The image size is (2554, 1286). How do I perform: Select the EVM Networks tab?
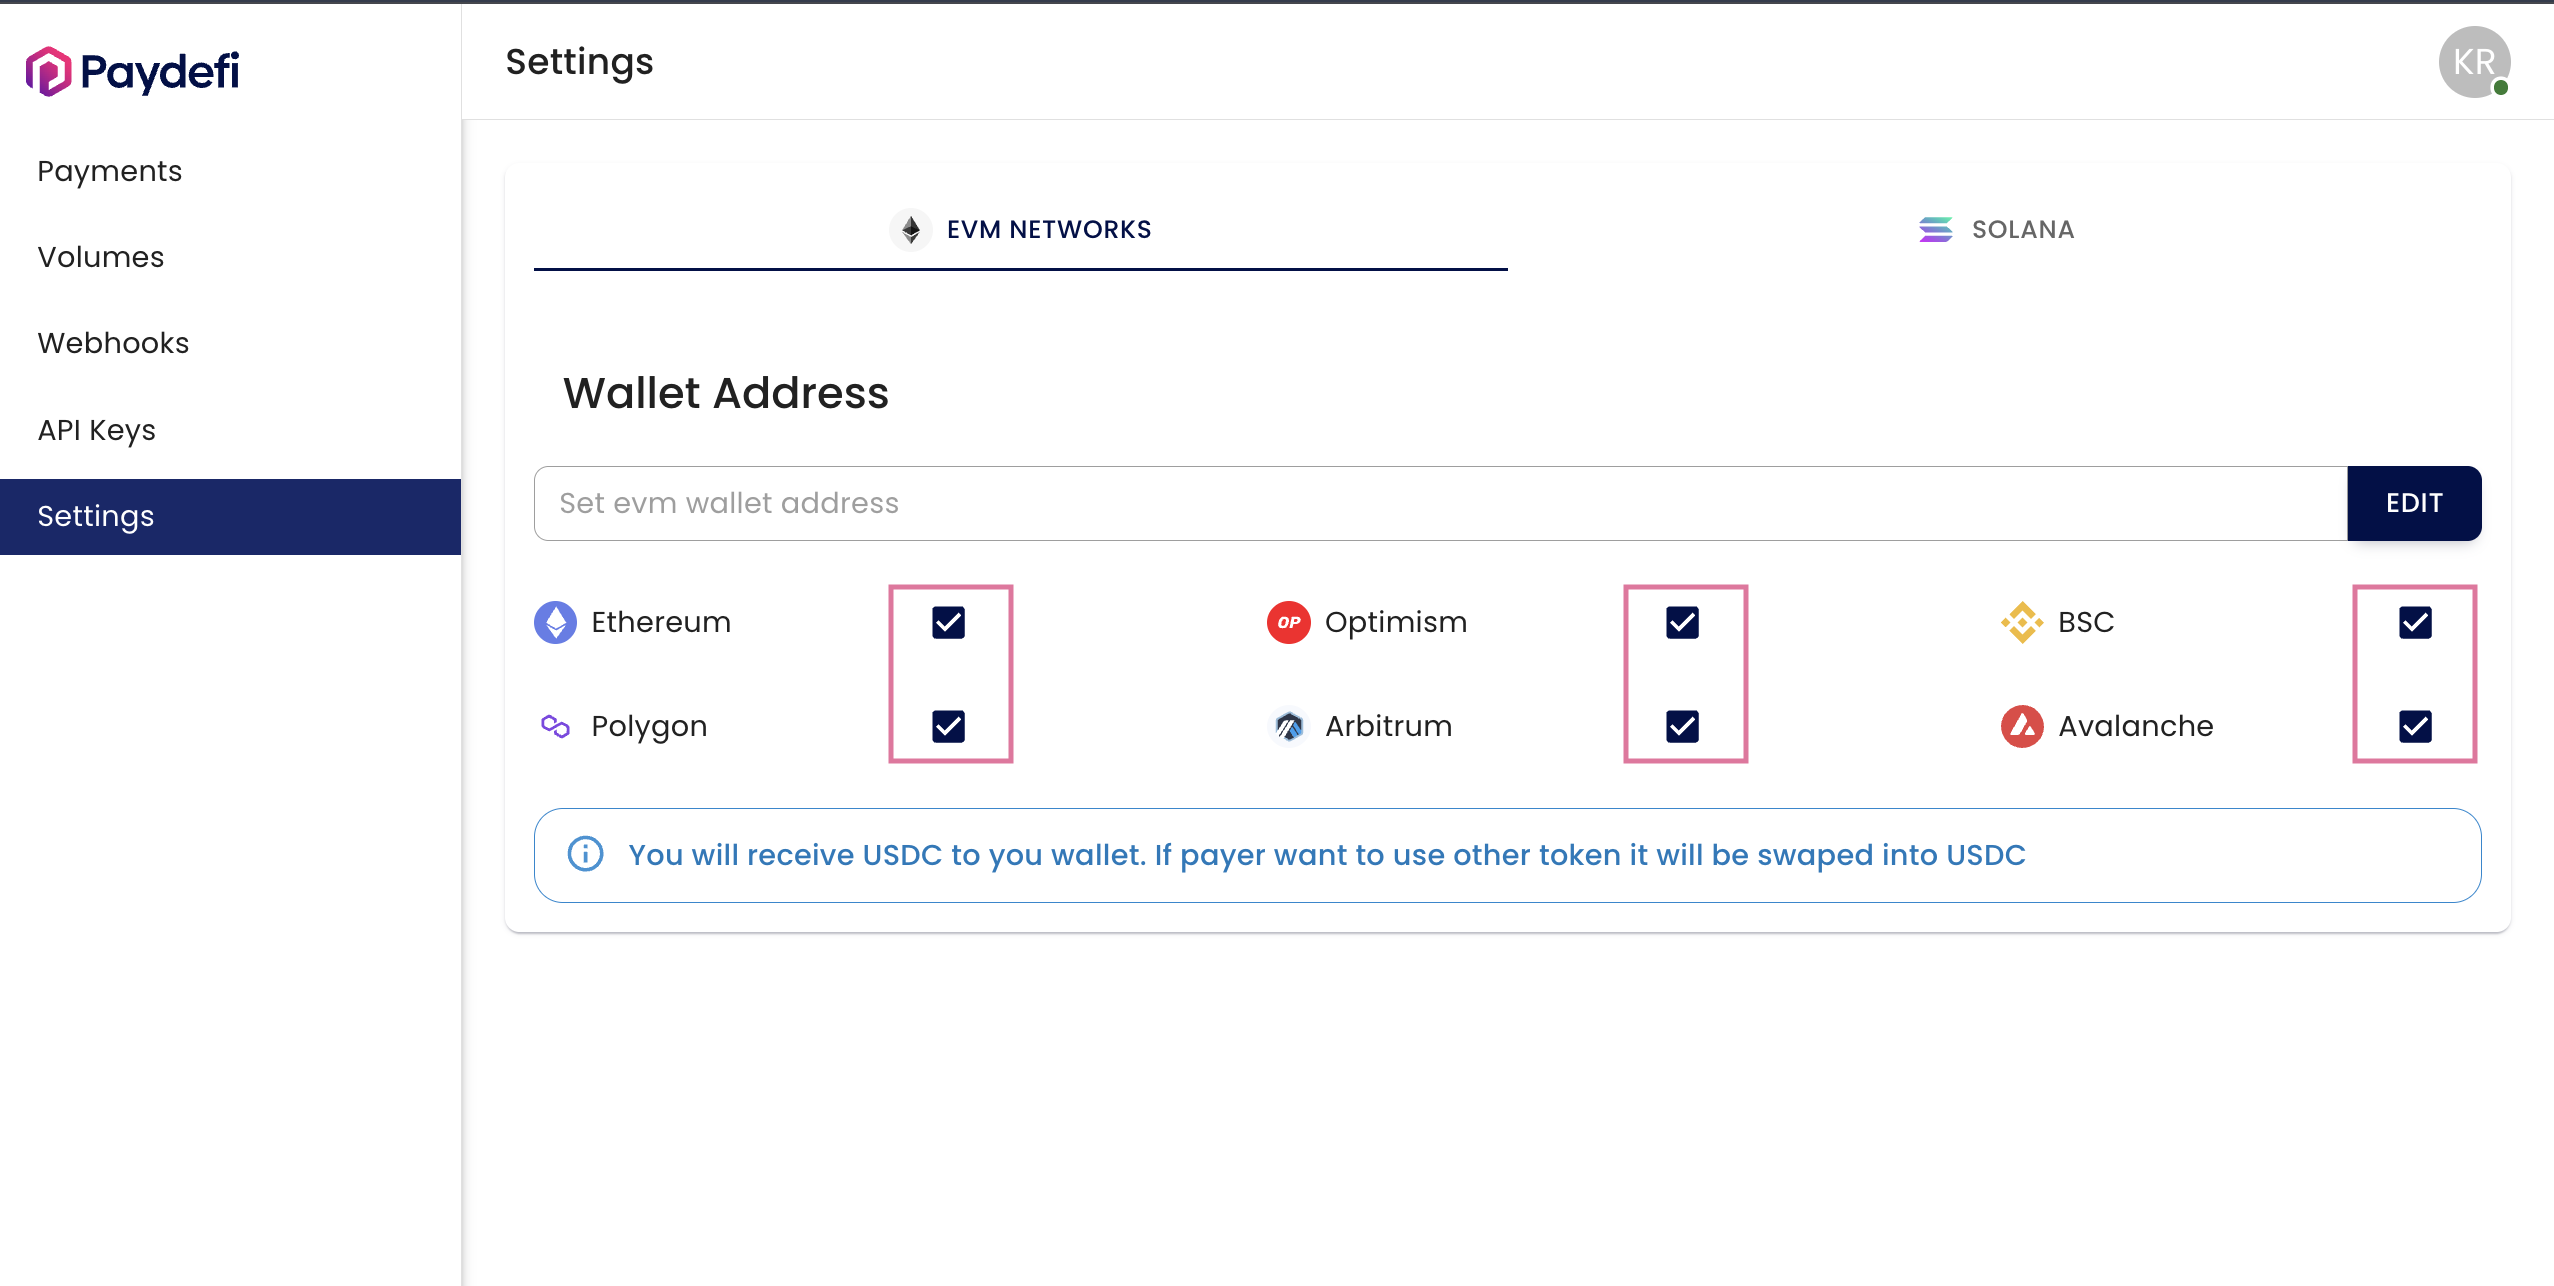pos(1020,229)
